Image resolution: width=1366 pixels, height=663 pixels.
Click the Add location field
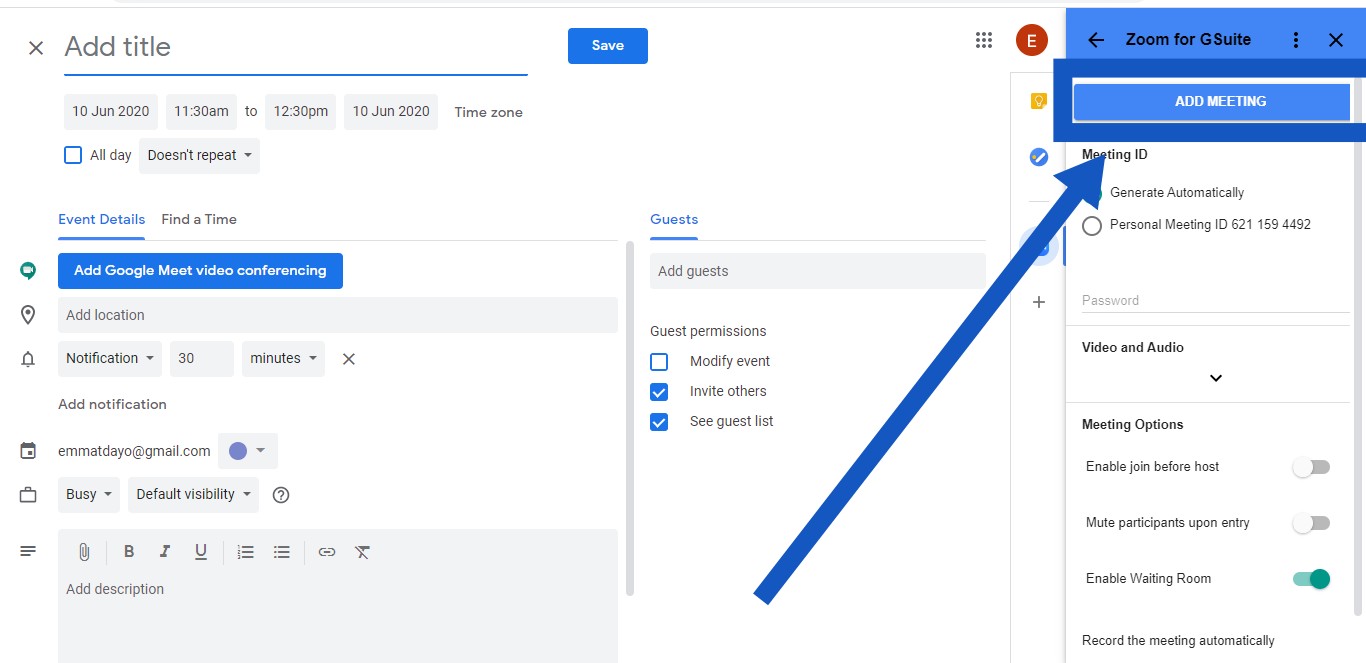click(338, 315)
